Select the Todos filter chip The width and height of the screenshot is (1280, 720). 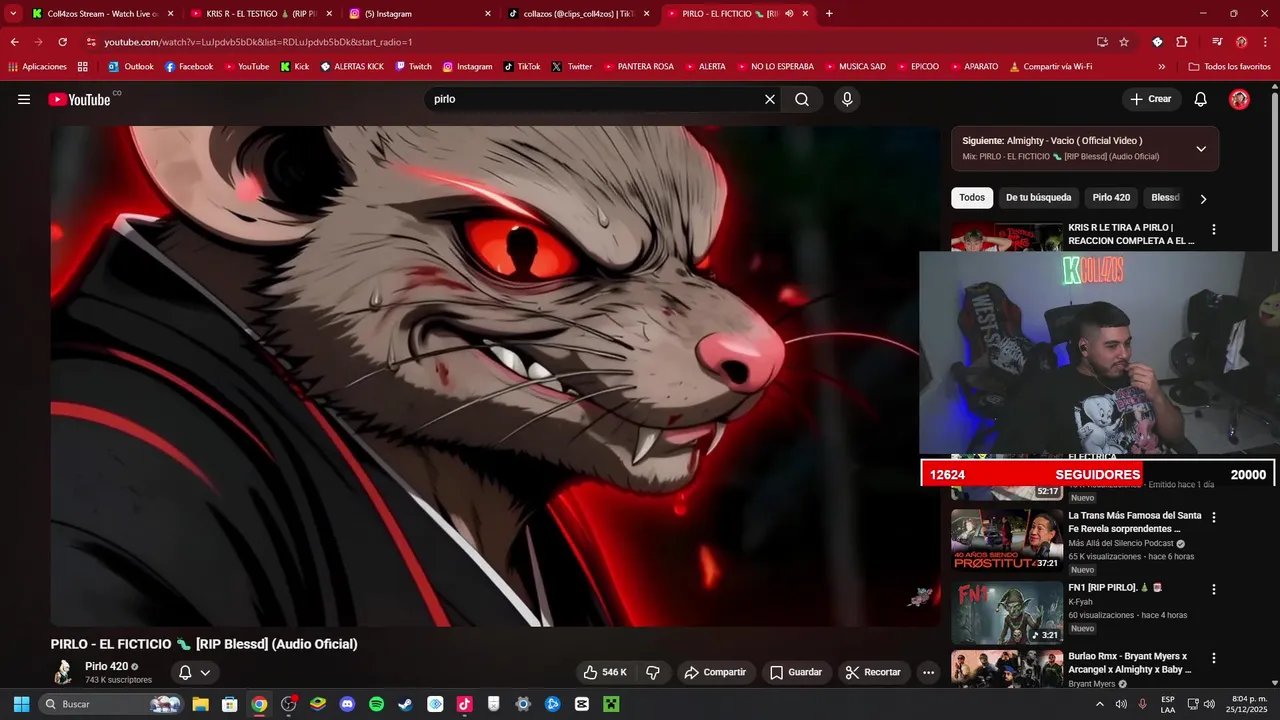point(972,198)
